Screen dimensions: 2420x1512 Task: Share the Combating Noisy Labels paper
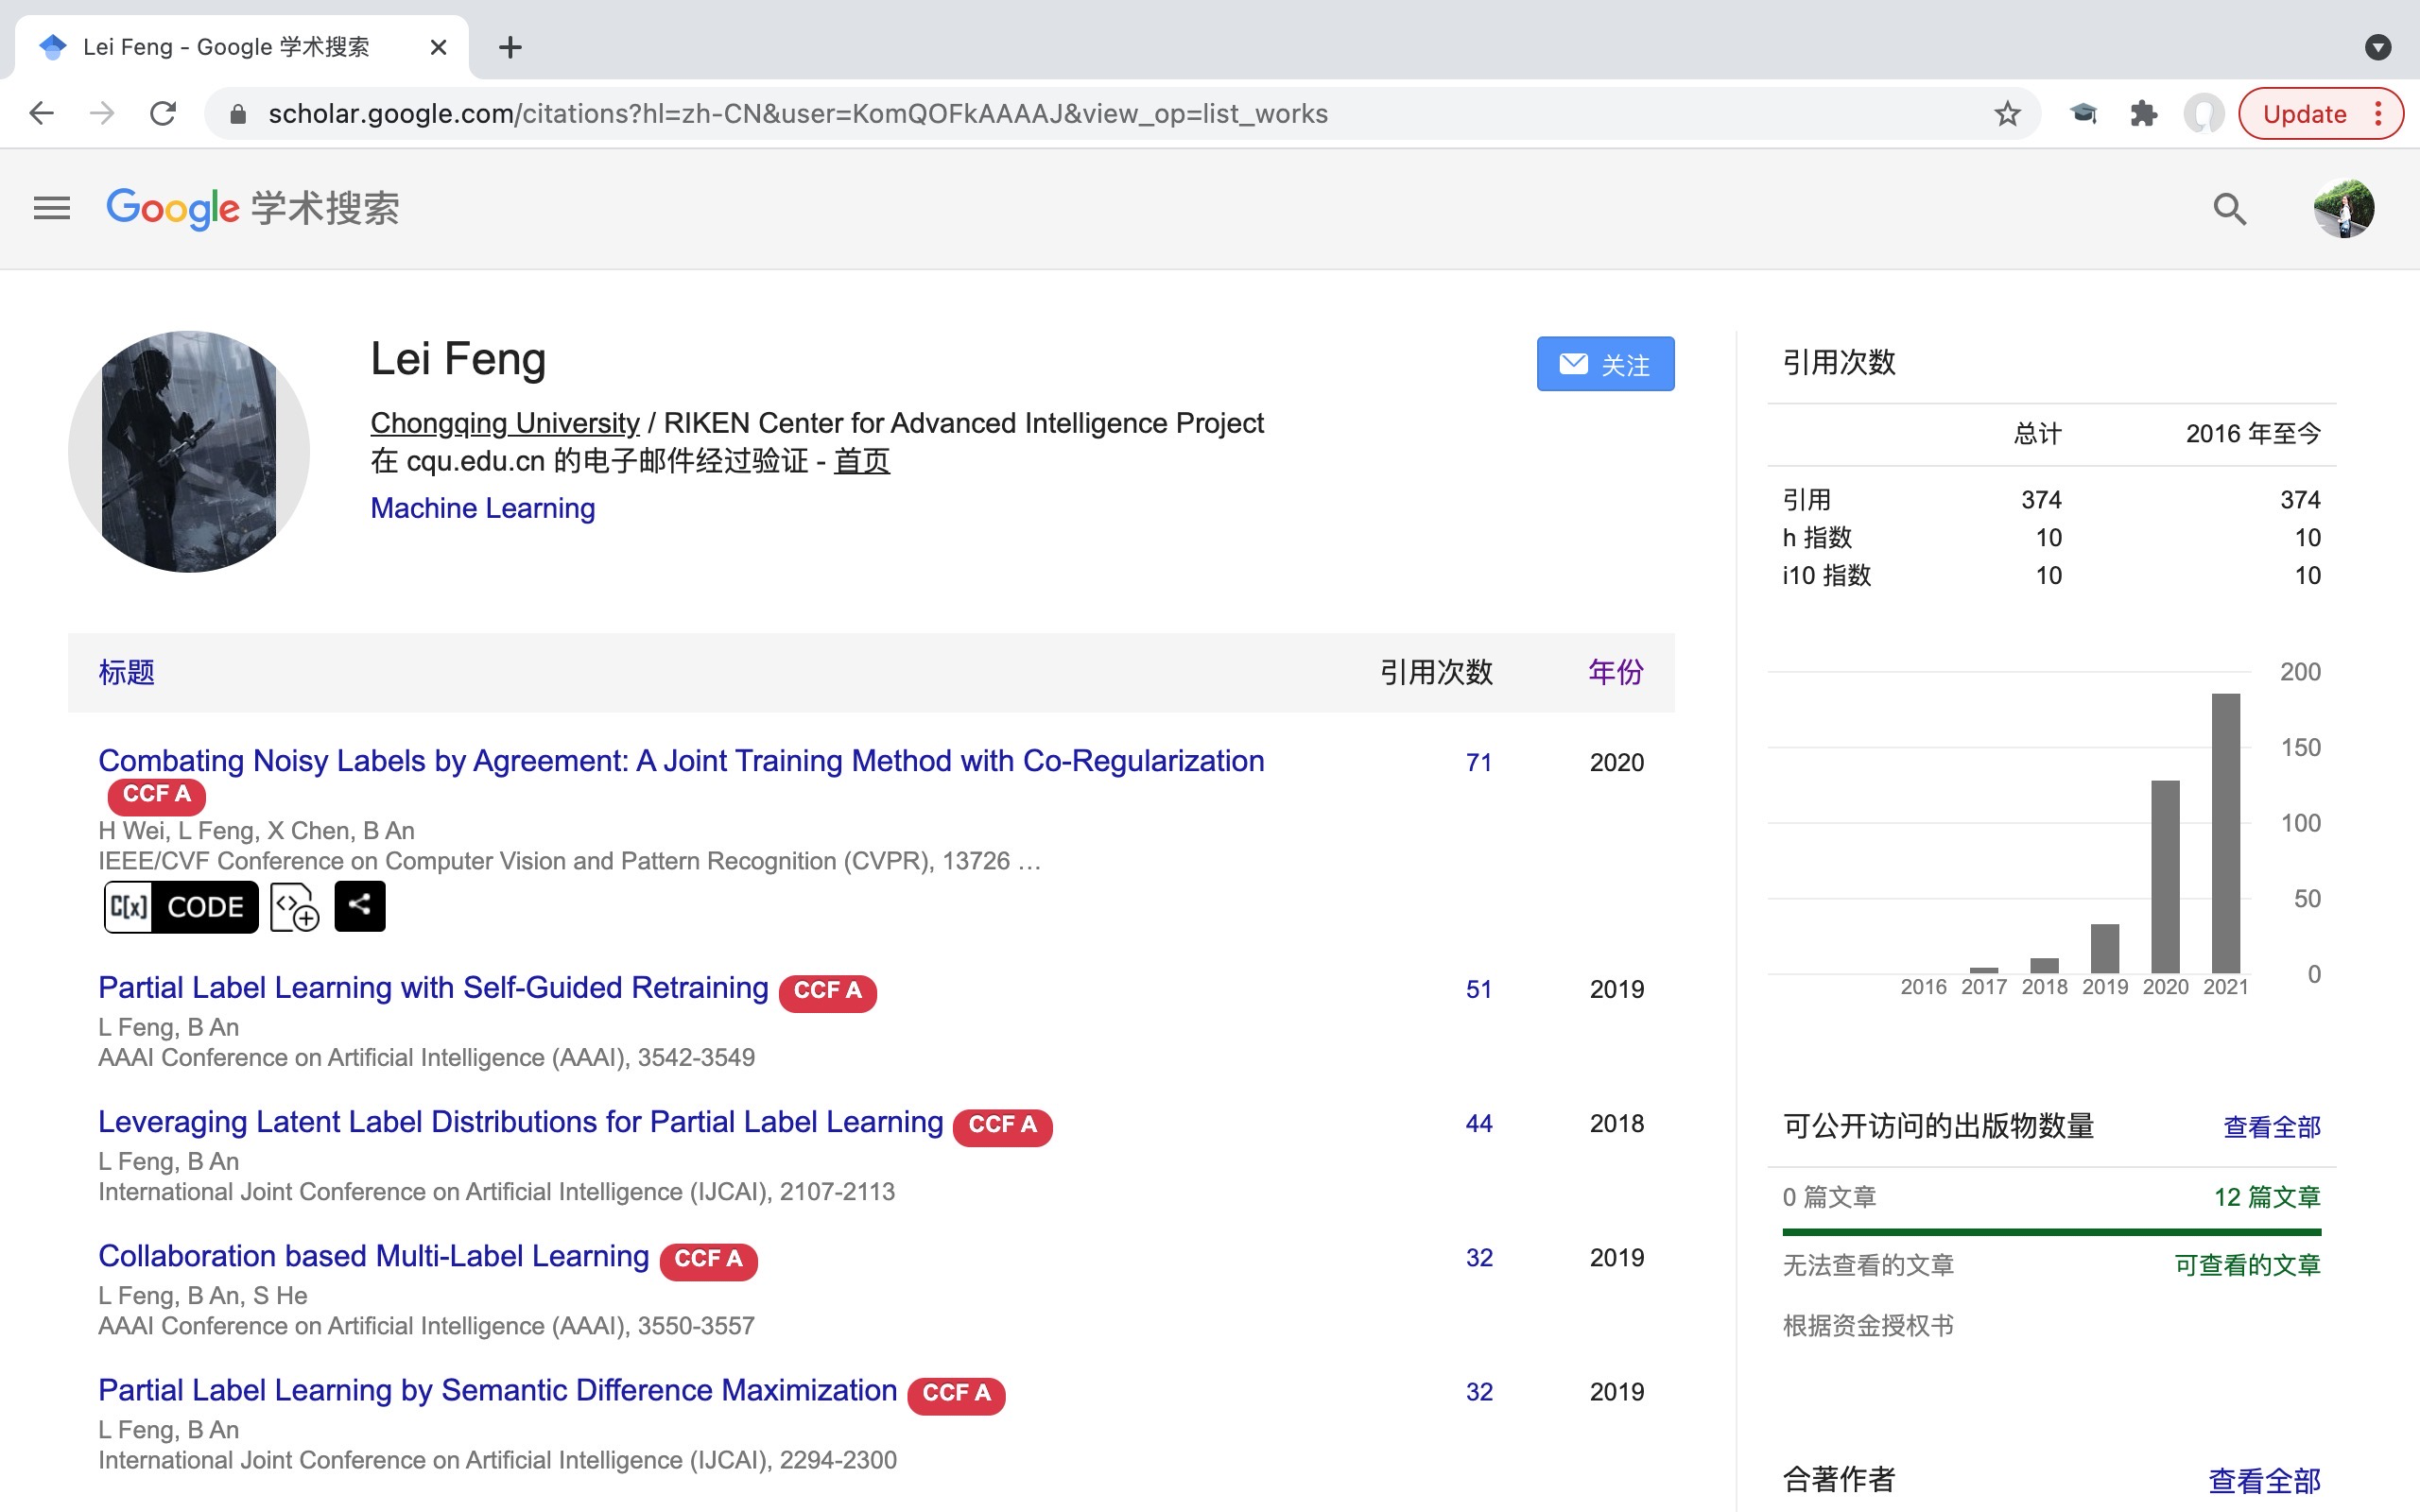(359, 905)
